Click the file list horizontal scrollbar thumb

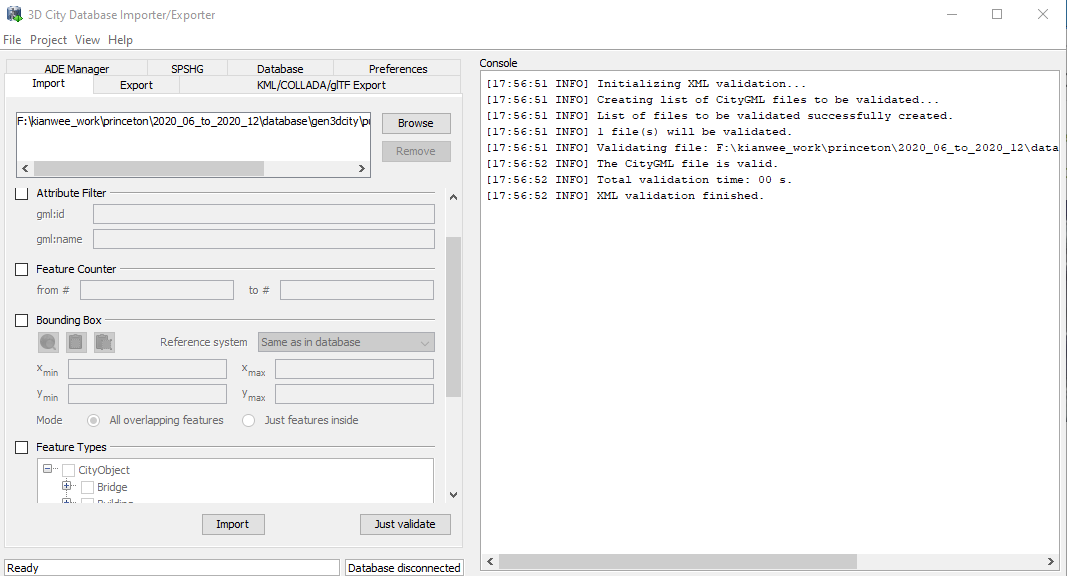point(148,168)
